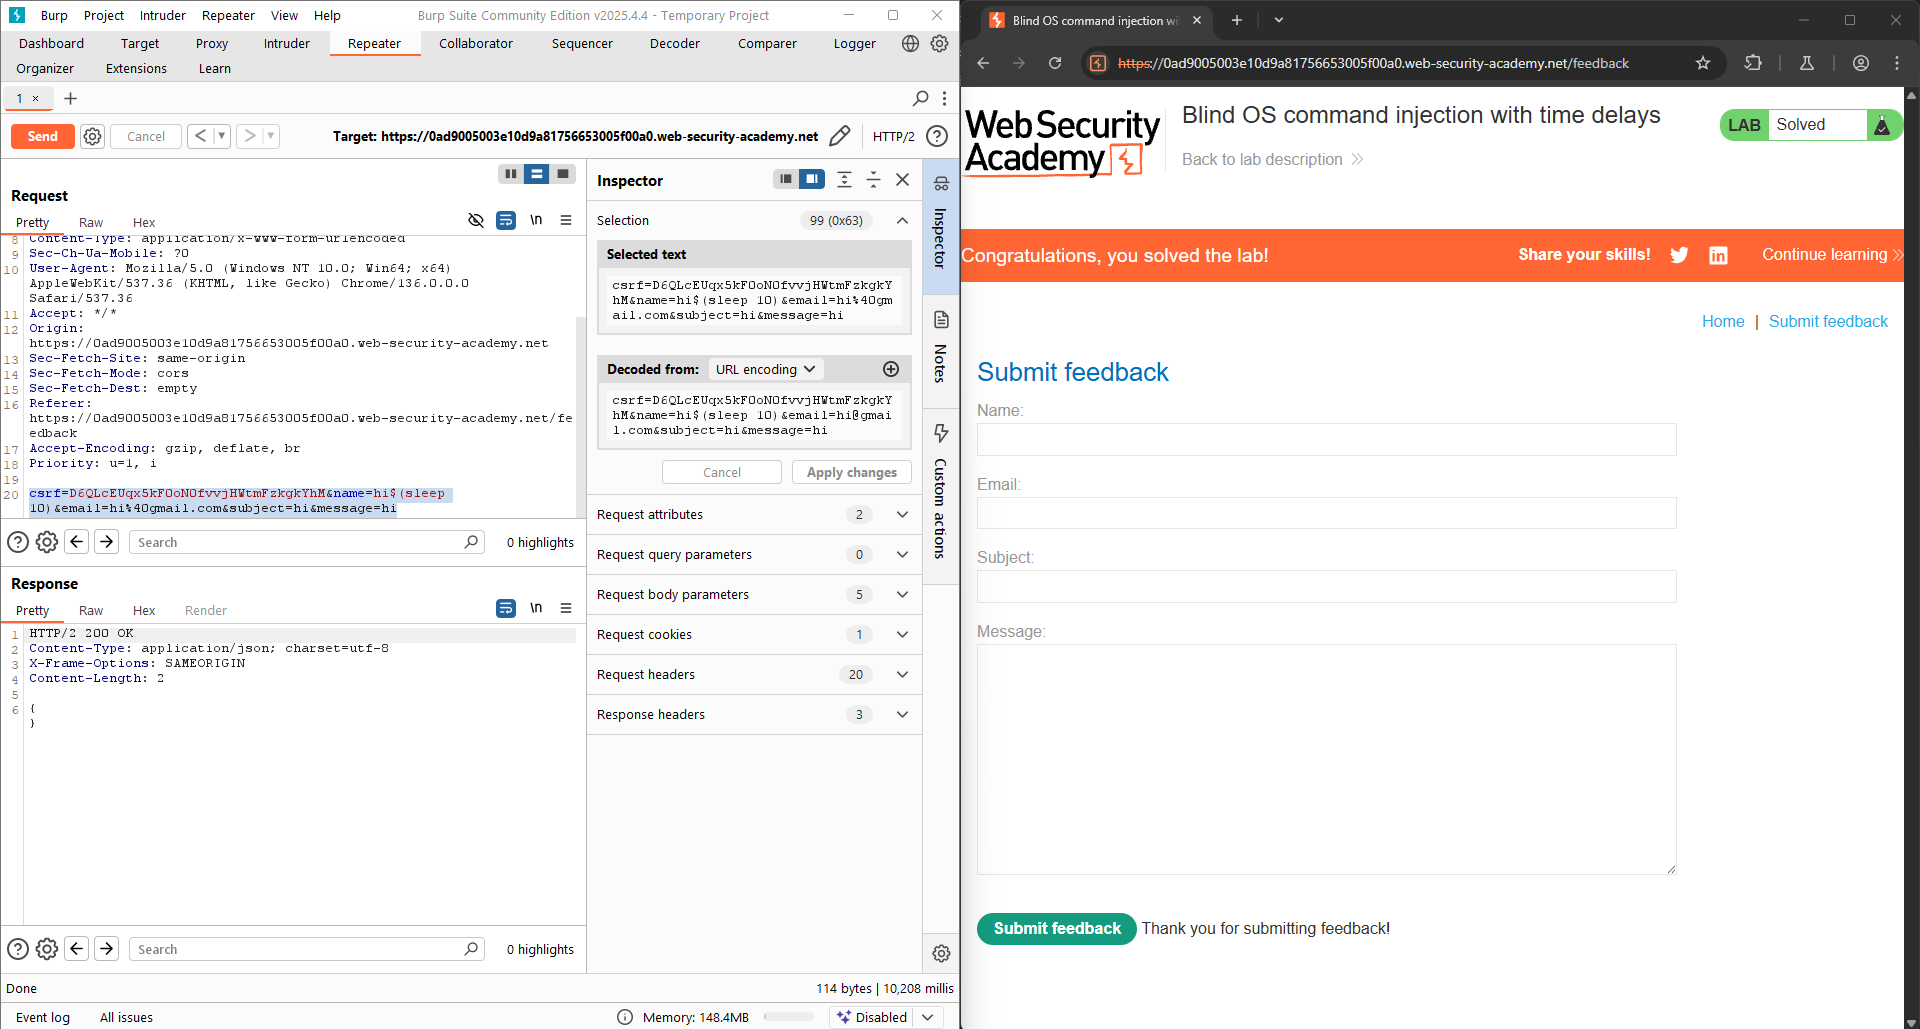Click the Repeater search magnifier icon
Image resolution: width=1920 pixels, height=1029 pixels.
click(x=921, y=98)
